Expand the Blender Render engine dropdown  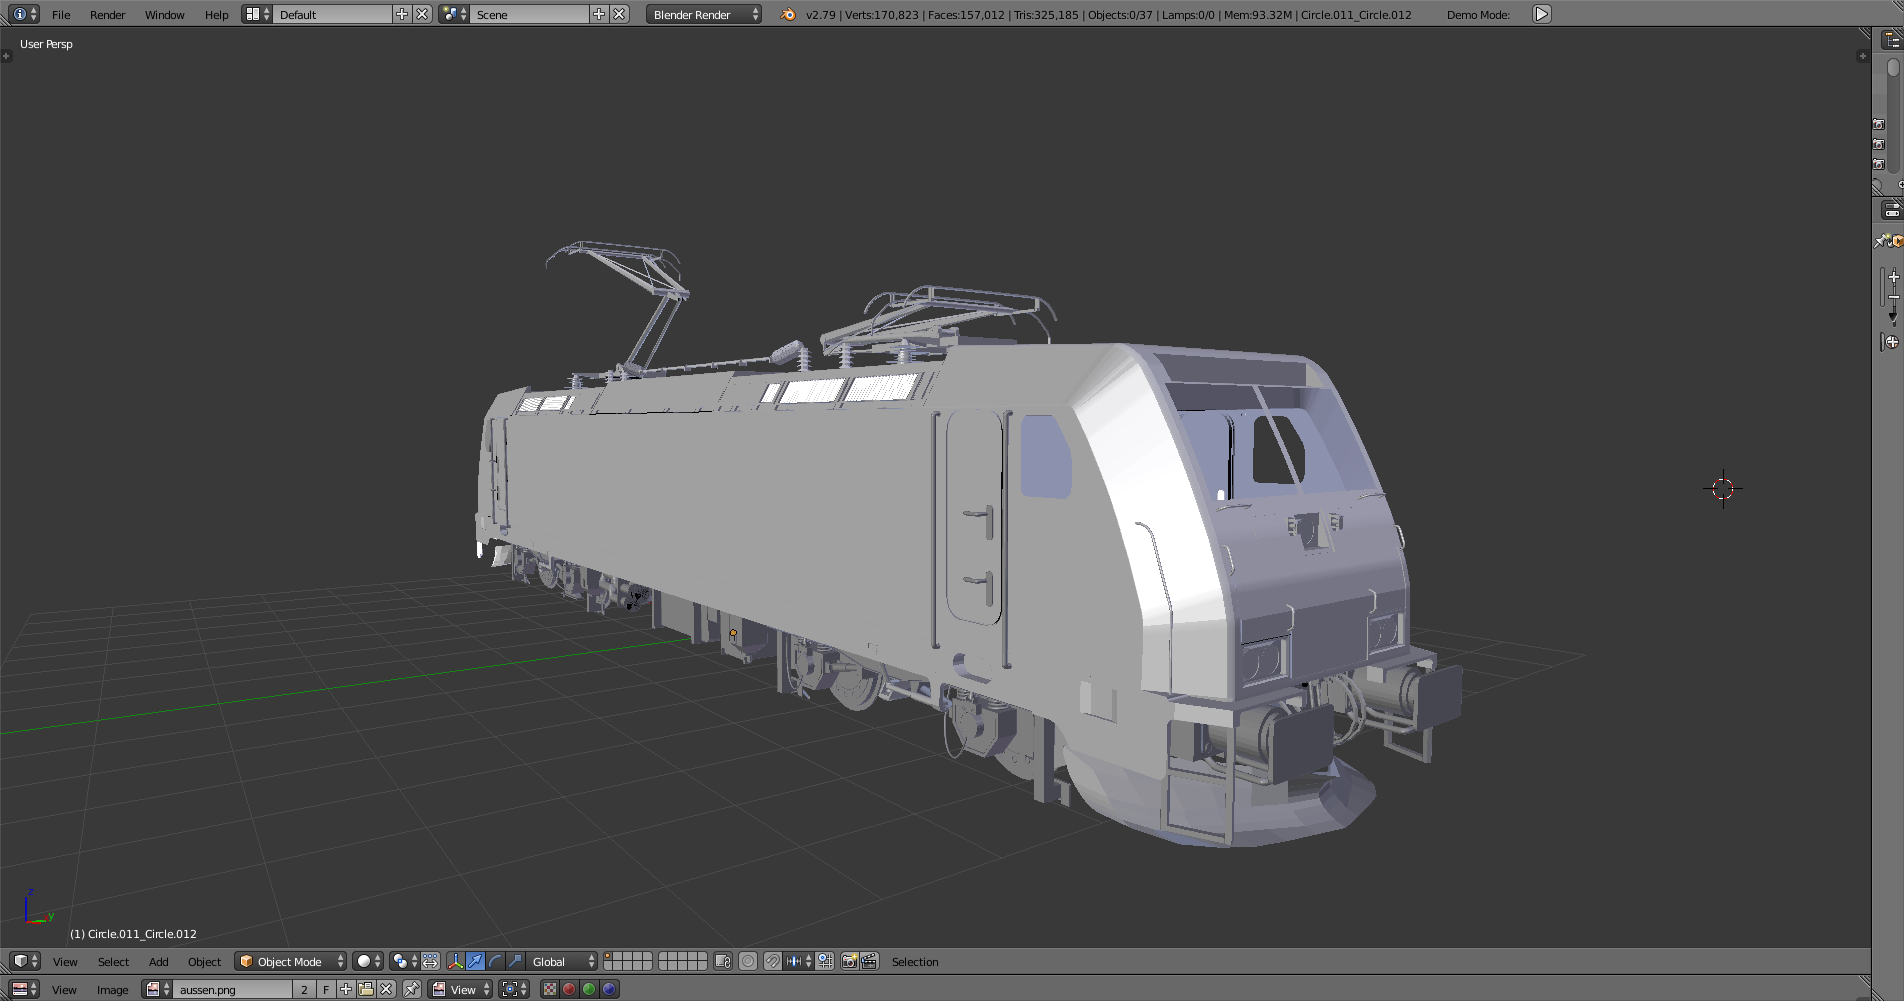point(704,14)
